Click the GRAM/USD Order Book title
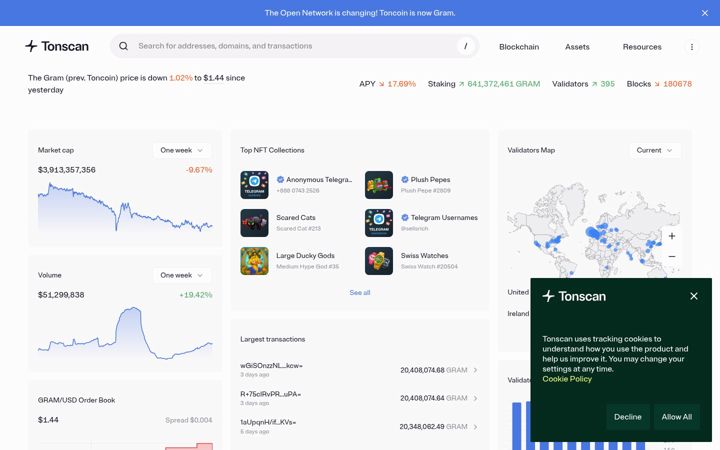This screenshot has width=720, height=450. 76,400
